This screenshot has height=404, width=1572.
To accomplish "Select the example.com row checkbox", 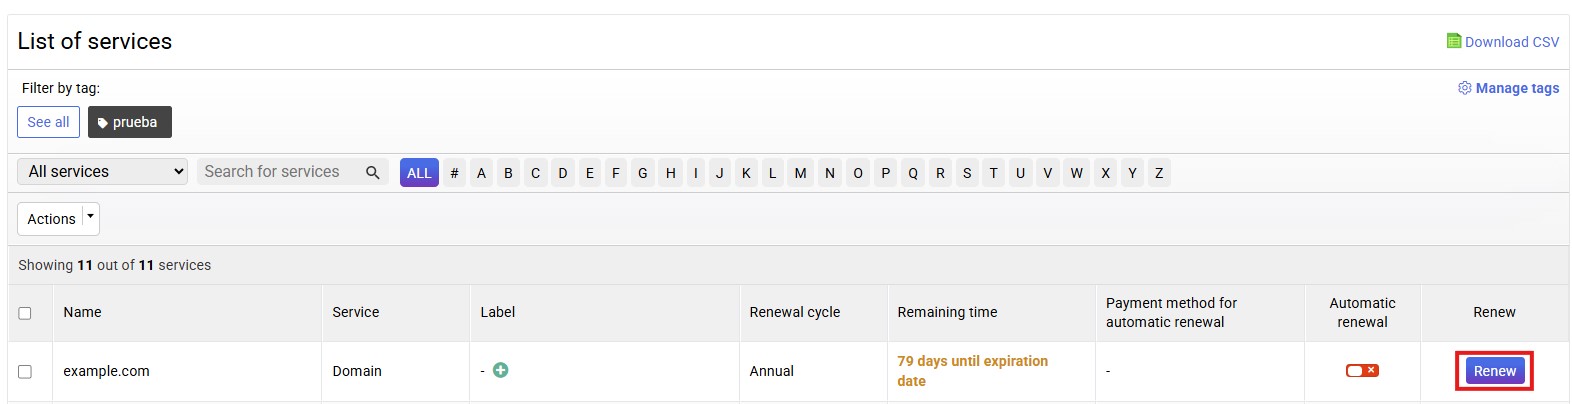I will coord(25,371).
